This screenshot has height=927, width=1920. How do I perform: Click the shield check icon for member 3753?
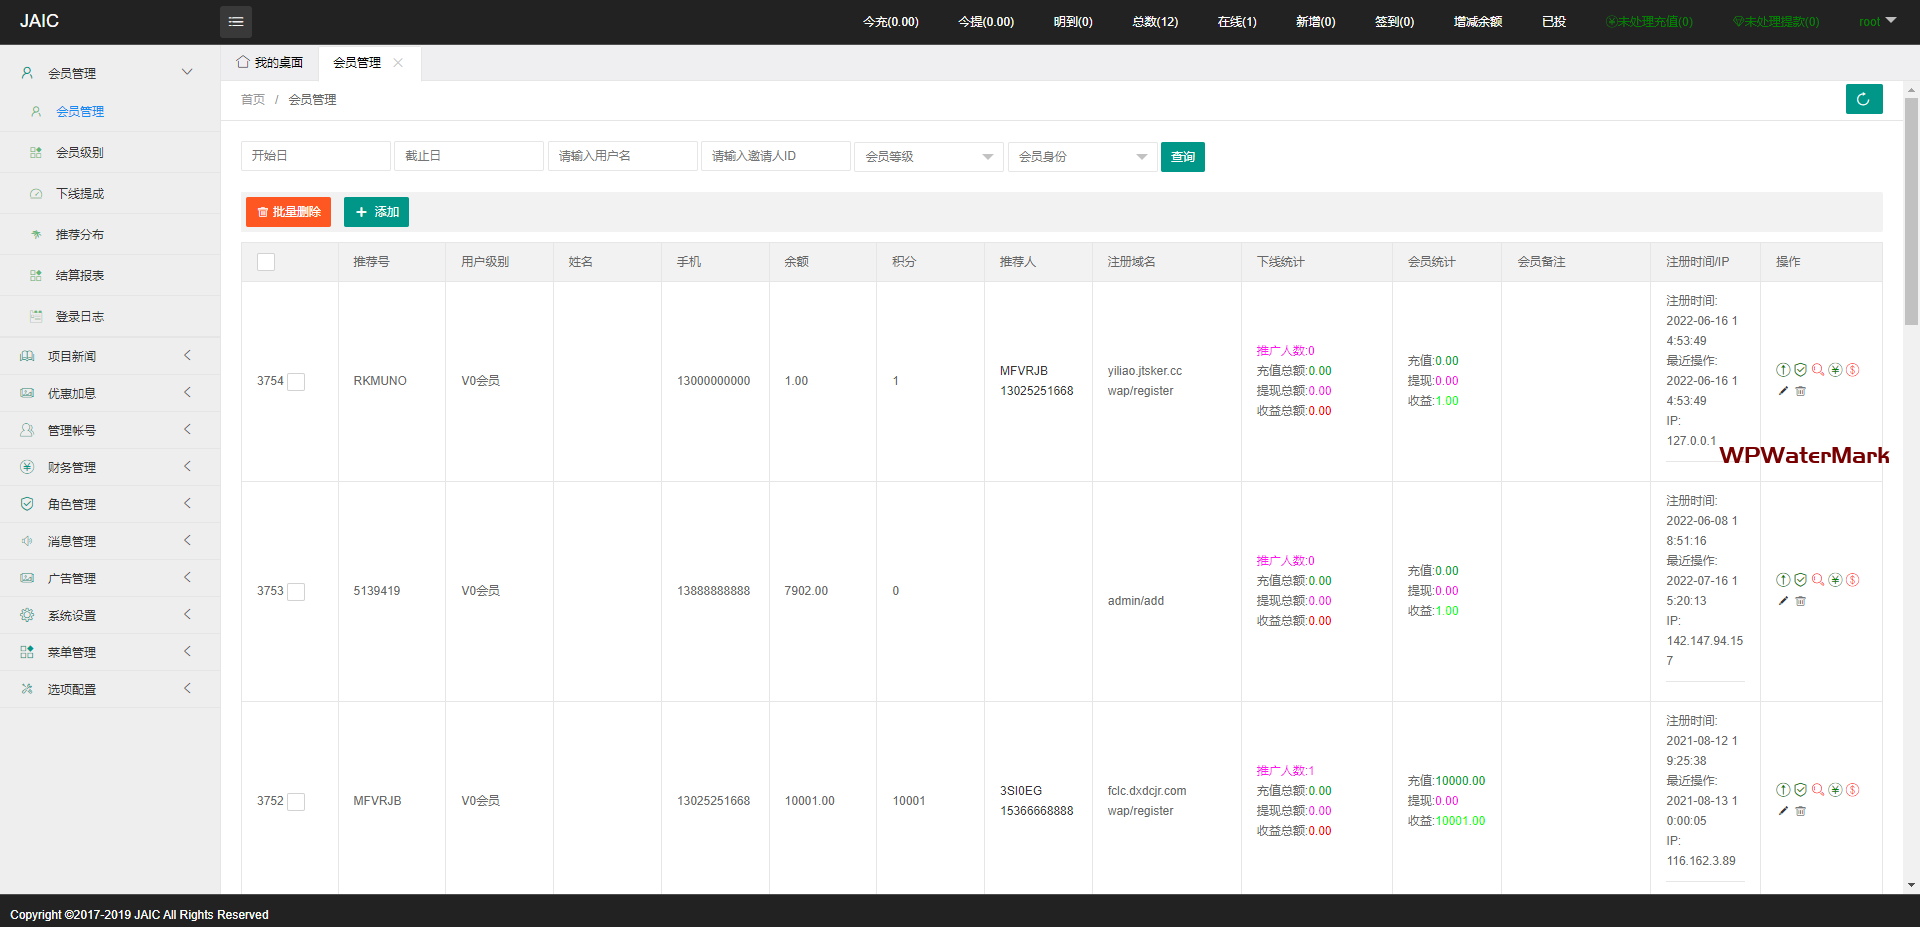tap(1800, 580)
